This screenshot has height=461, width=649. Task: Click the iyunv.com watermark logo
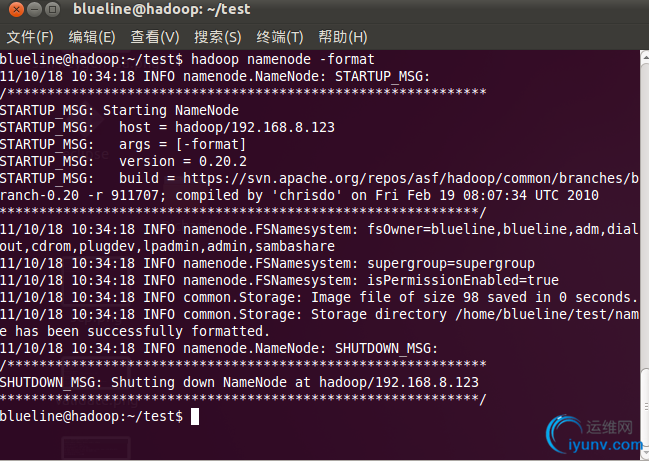[594, 435]
